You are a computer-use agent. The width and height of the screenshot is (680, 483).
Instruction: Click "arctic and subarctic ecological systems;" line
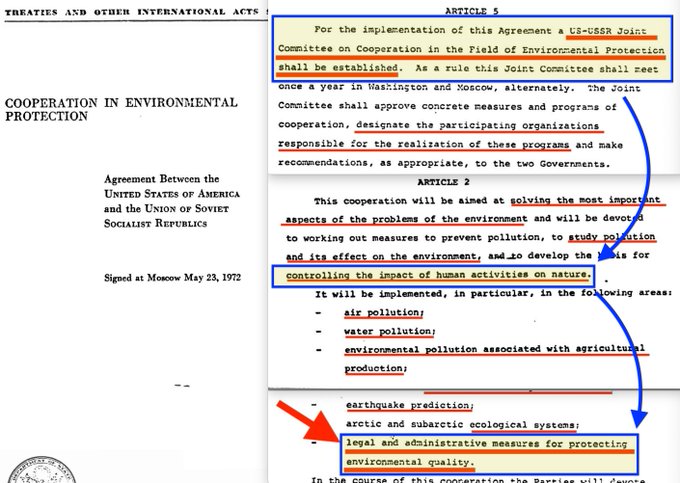[462, 424]
